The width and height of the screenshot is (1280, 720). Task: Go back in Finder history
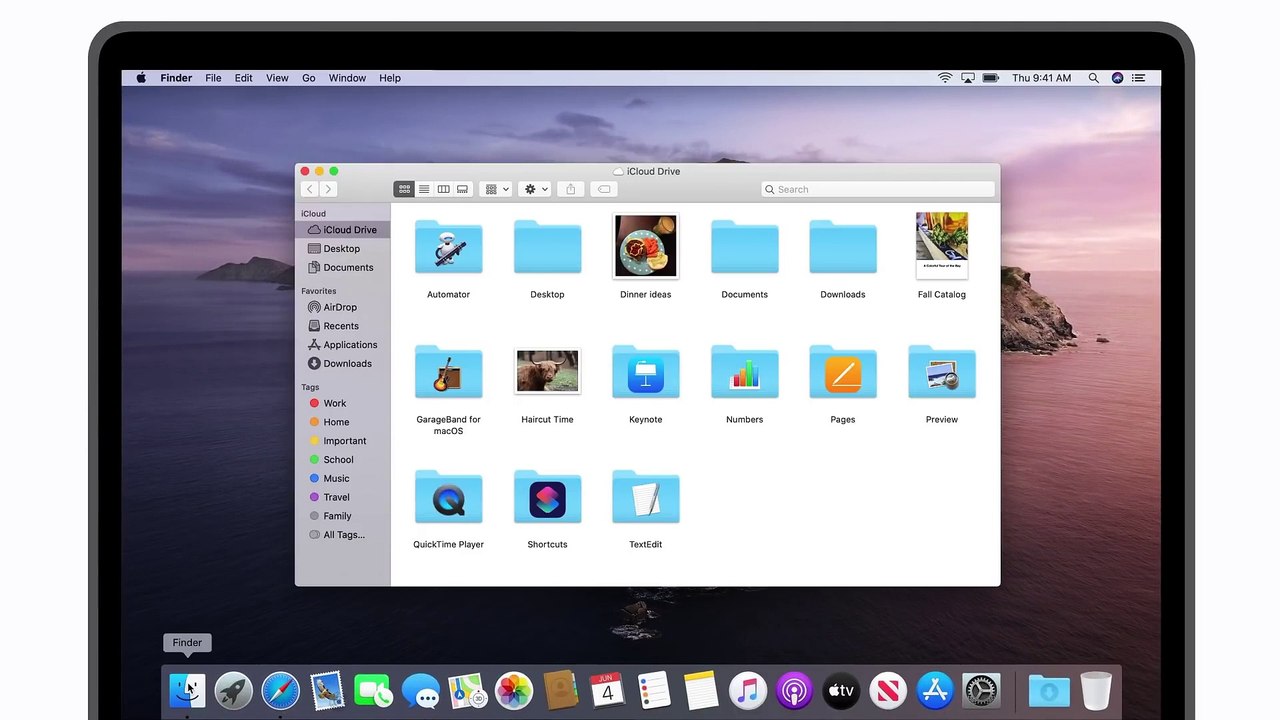pos(310,189)
